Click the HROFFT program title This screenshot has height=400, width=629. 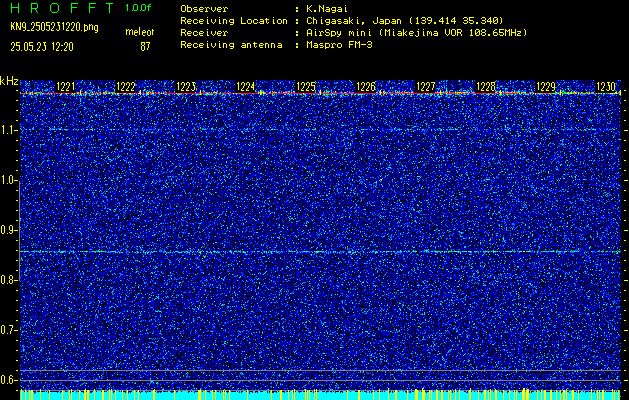[63, 8]
